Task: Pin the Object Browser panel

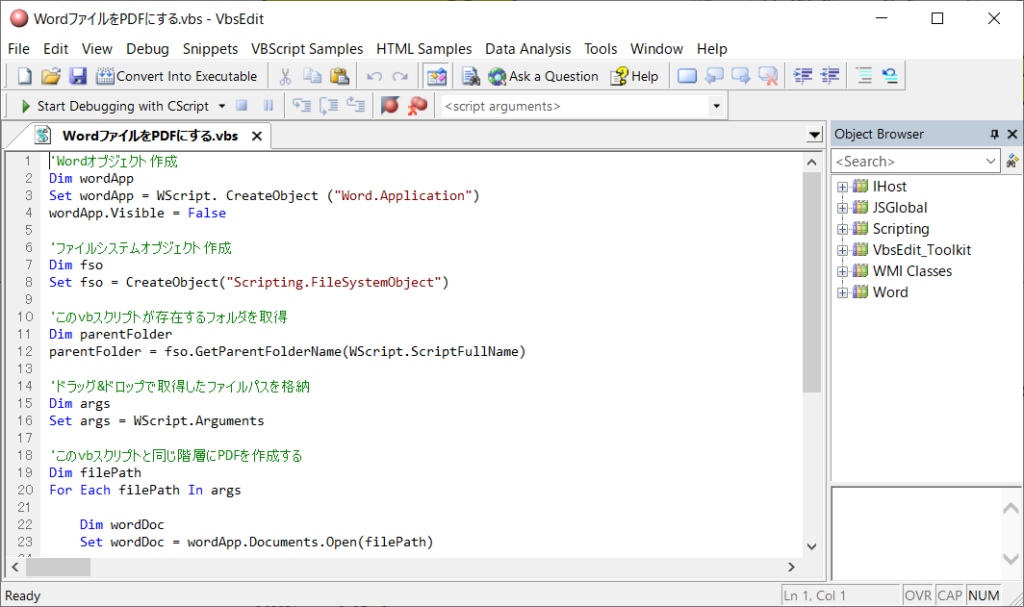Action: [994, 133]
